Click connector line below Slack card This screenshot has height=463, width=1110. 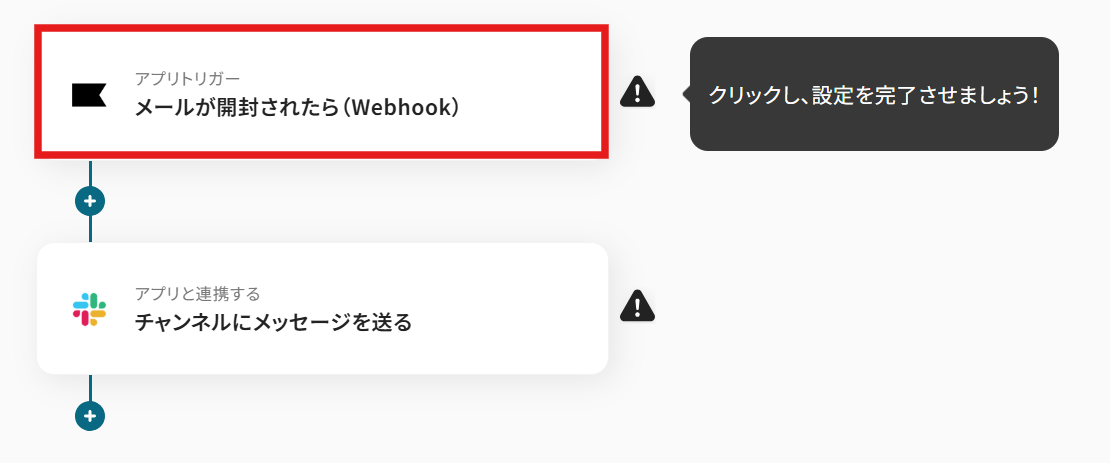coord(90,387)
